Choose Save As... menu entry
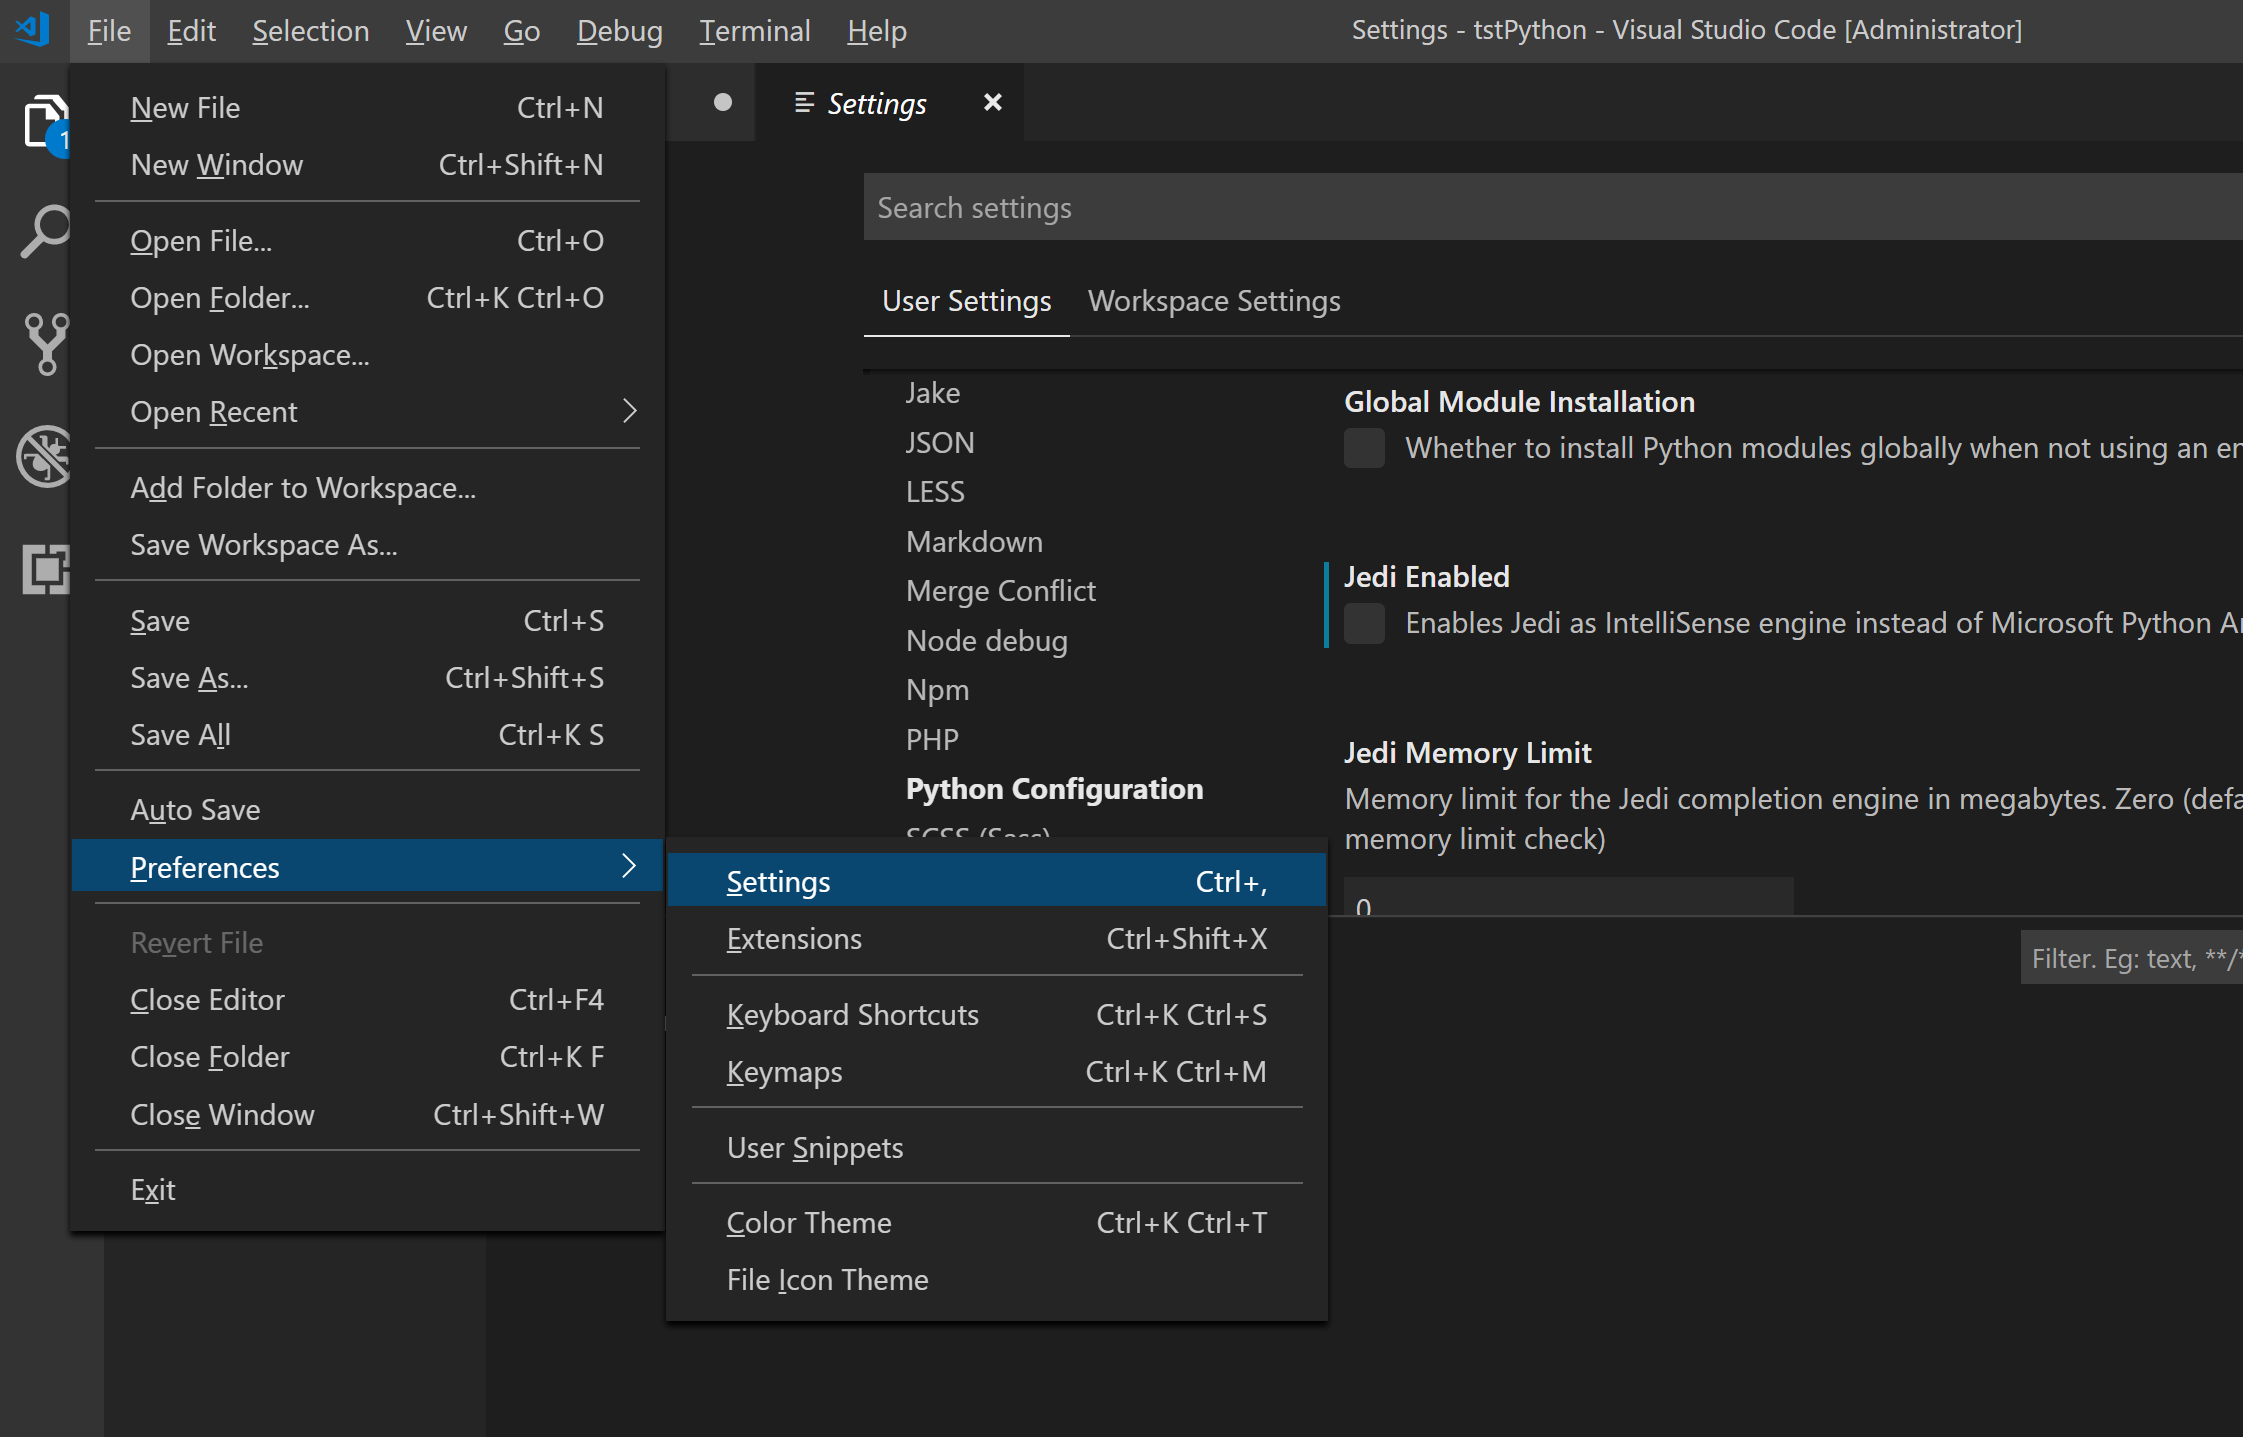Image resolution: width=2243 pixels, height=1437 pixels. pyautogui.click(x=367, y=678)
